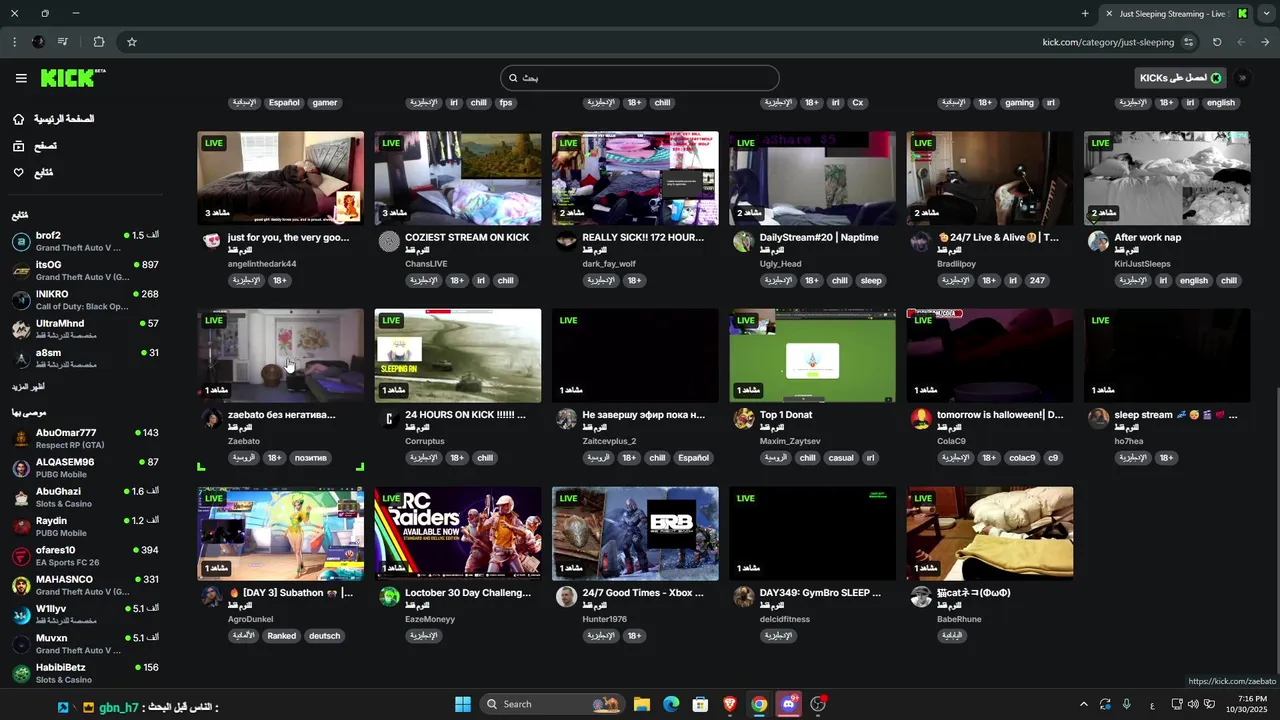Click the Ranked tag under AgroDunkel

coord(281,636)
